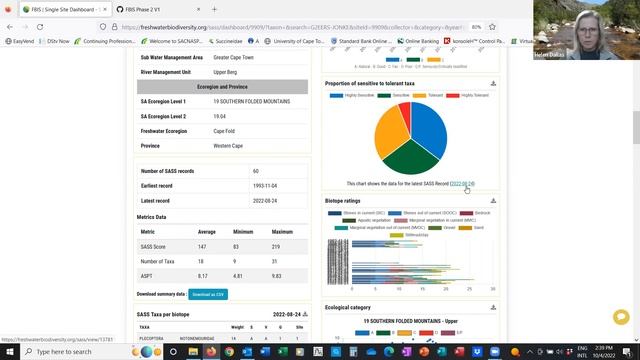Image resolution: width=640 pixels, height=360 pixels.
Task: Show hidden system tray icons
Action: [529, 351]
